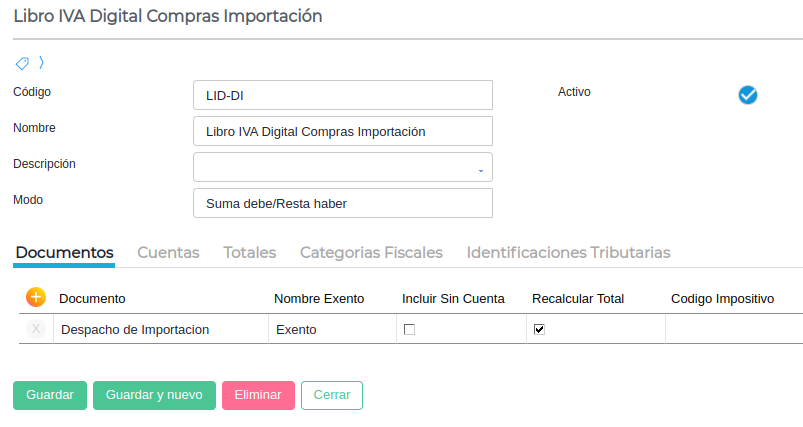Select the Categorias Fiscales tab
This screenshot has width=803, height=427.
click(x=371, y=253)
